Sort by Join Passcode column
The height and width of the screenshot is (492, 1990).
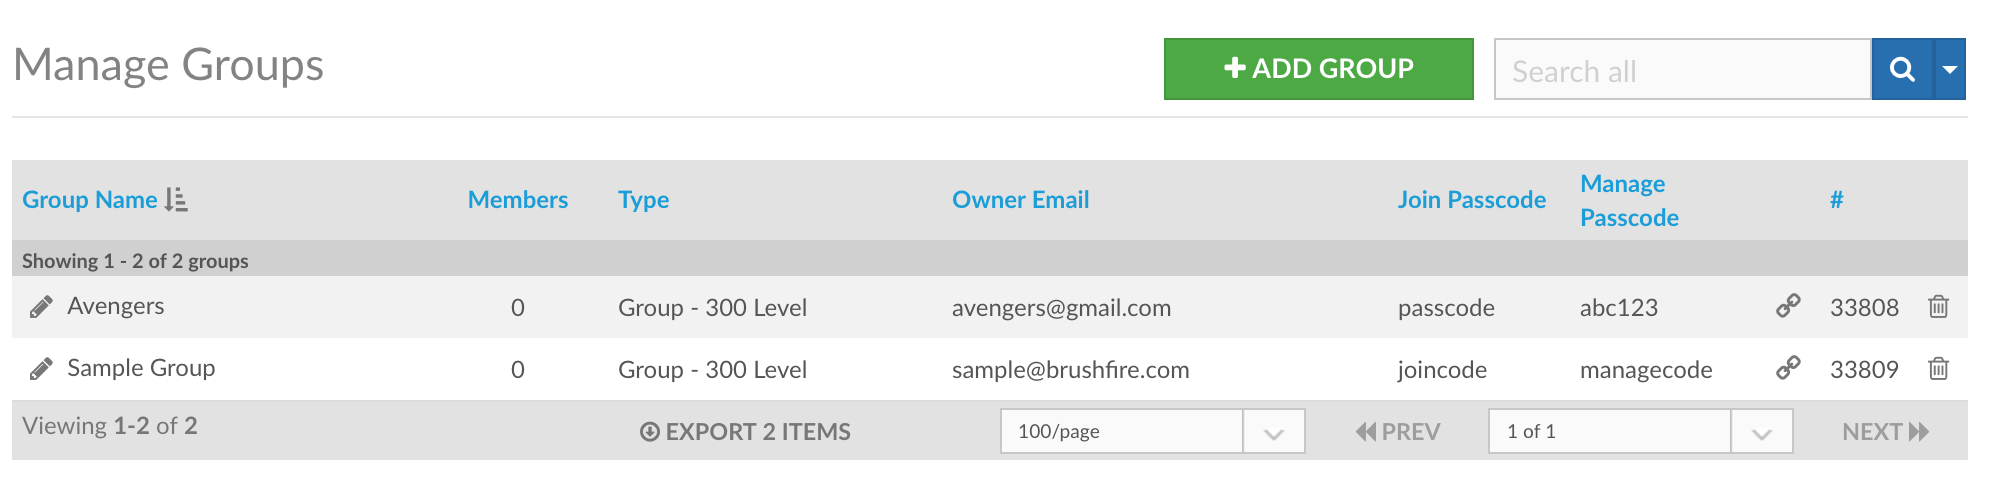[1472, 199]
